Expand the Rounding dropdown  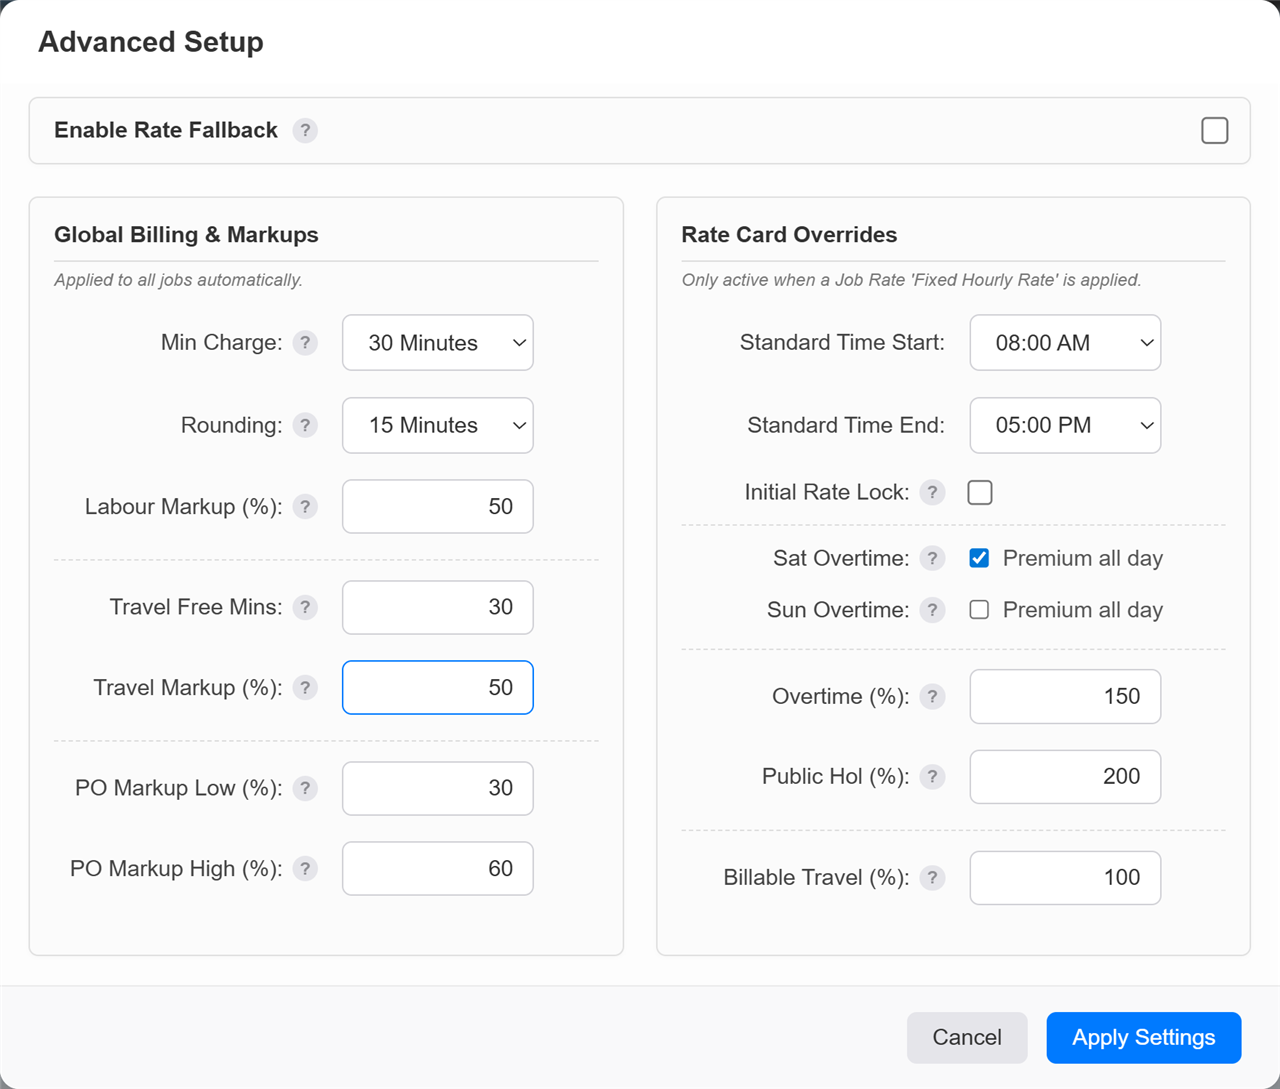(x=438, y=426)
